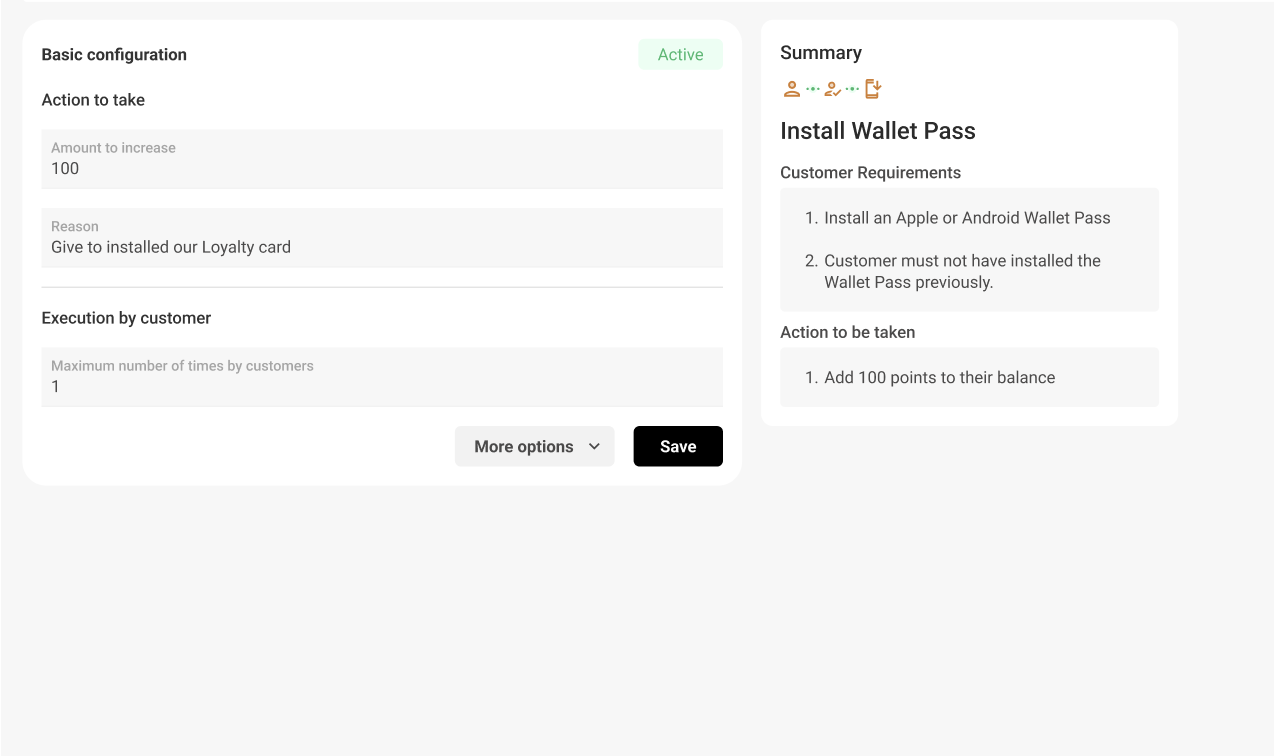Click the Save button
This screenshot has width=1274, height=756.
pyautogui.click(x=678, y=446)
